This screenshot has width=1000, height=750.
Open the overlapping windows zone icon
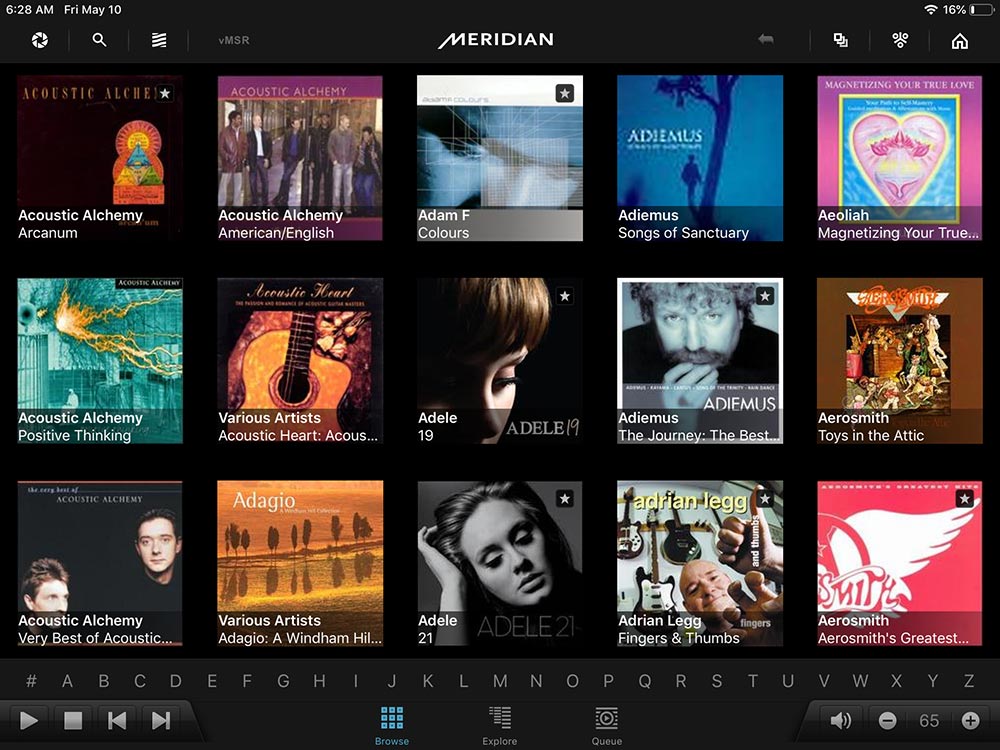841,40
